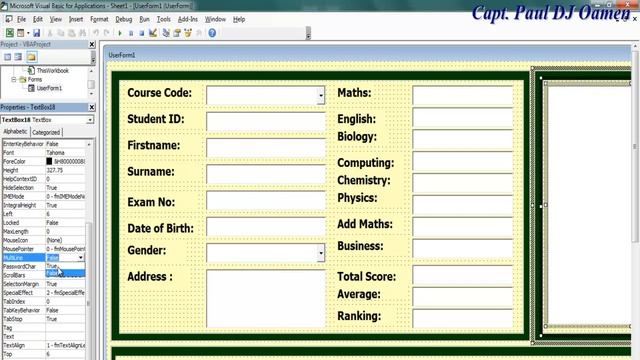Click the View Object icon in Project panel
Screen dimensions: 640x360
click(x=18, y=57)
